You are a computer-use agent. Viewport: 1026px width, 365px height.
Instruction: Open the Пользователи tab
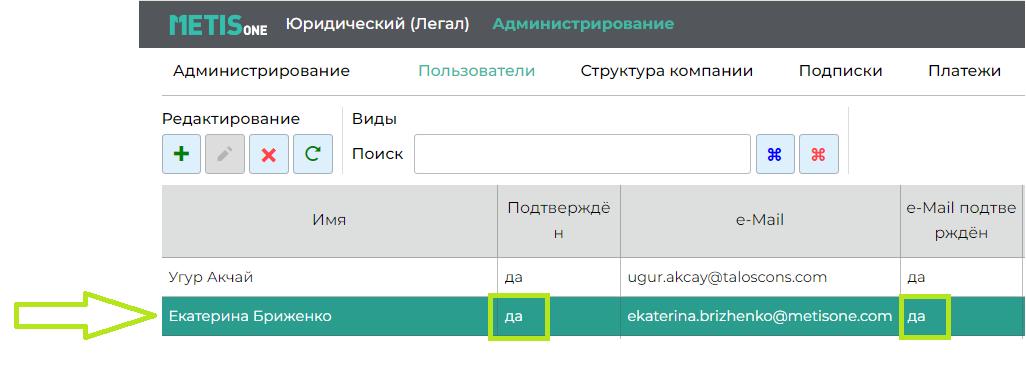[x=477, y=71]
